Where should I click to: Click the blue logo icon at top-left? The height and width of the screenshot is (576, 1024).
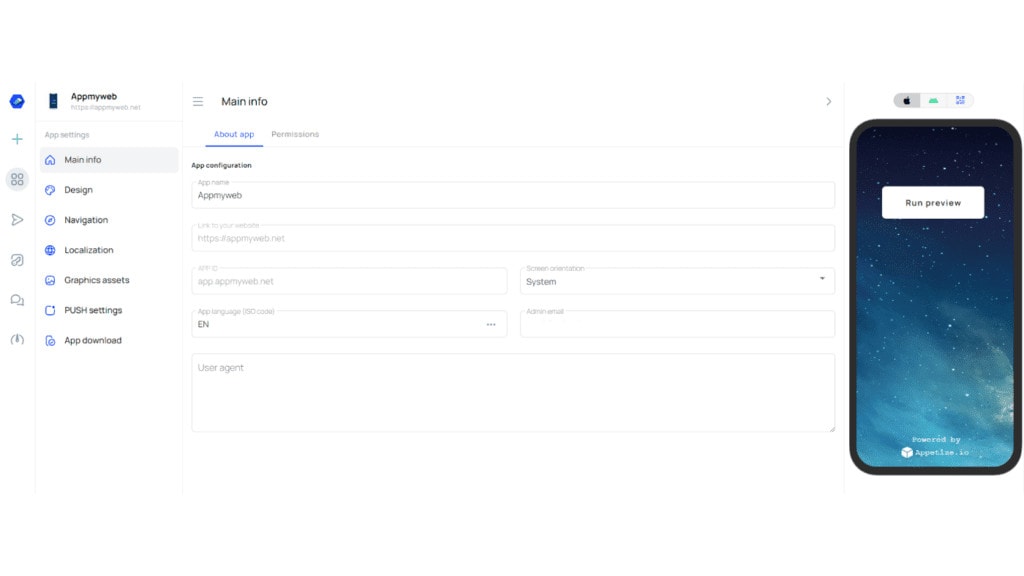click(17, 101)
